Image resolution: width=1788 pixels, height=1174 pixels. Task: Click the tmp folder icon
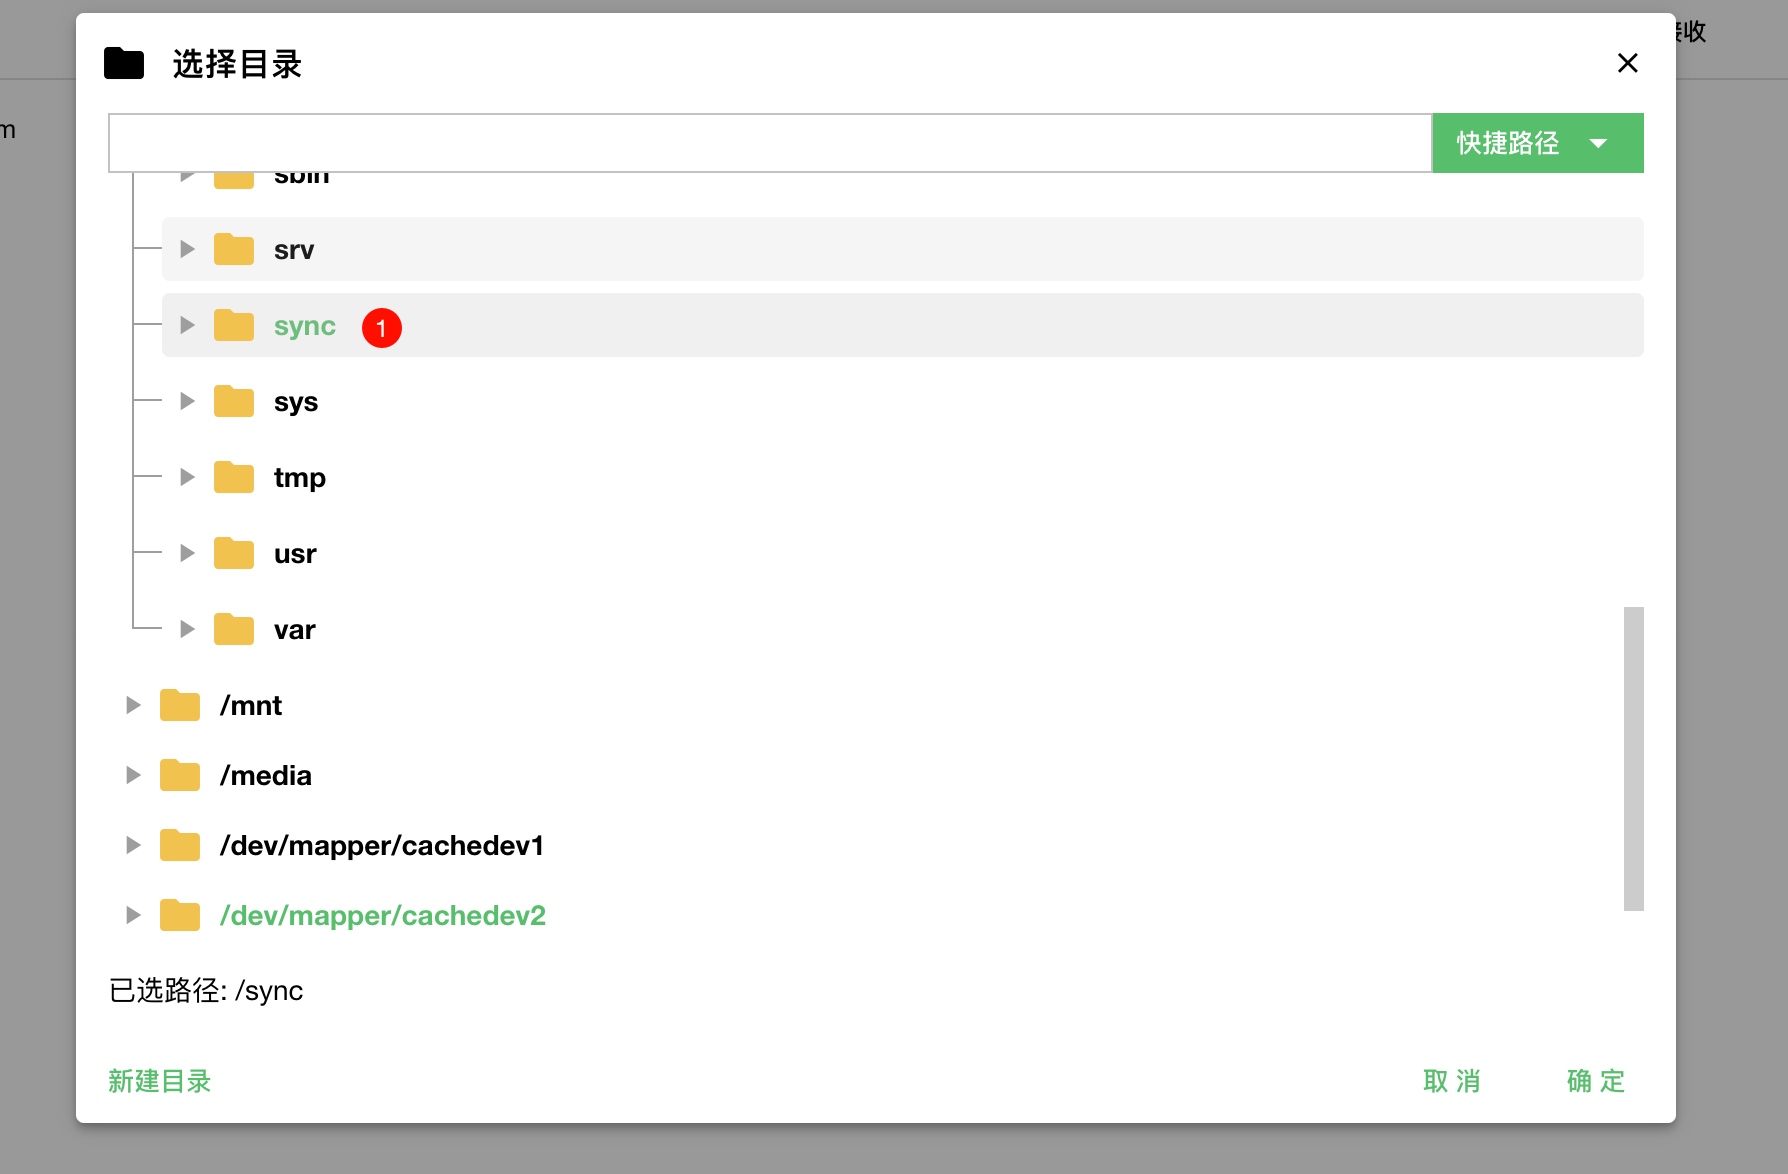pyautogui.click(x=234, y=477)
